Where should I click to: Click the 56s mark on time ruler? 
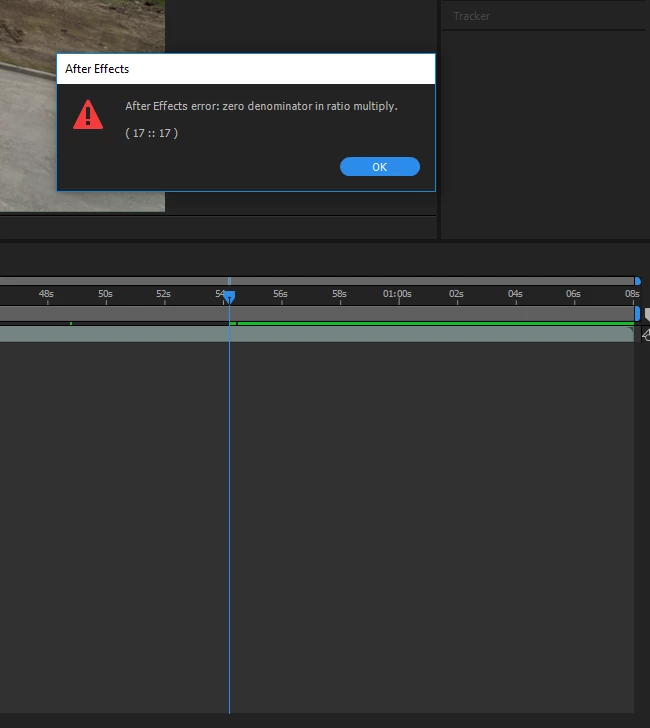(280, 294)
